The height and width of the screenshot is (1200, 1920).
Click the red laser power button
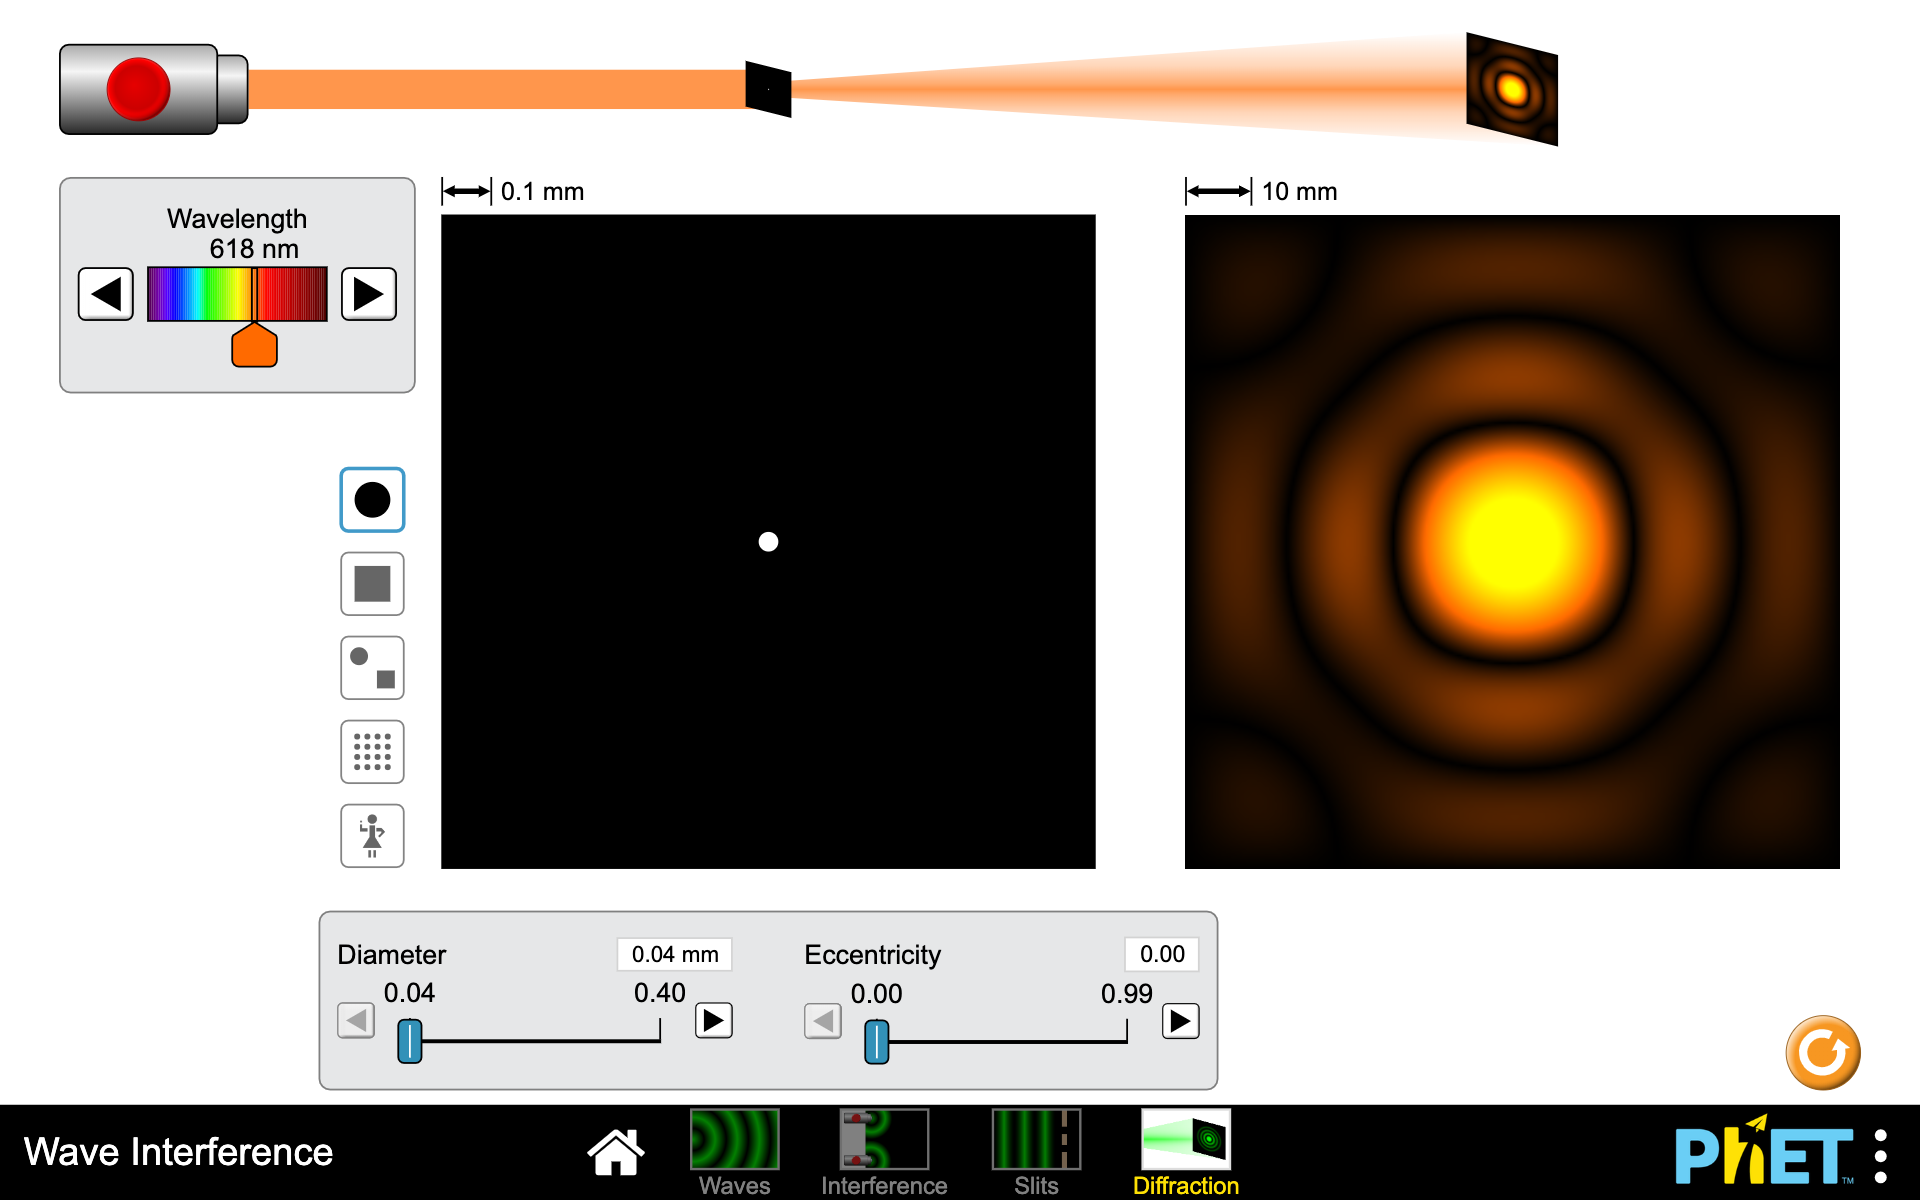140,87
